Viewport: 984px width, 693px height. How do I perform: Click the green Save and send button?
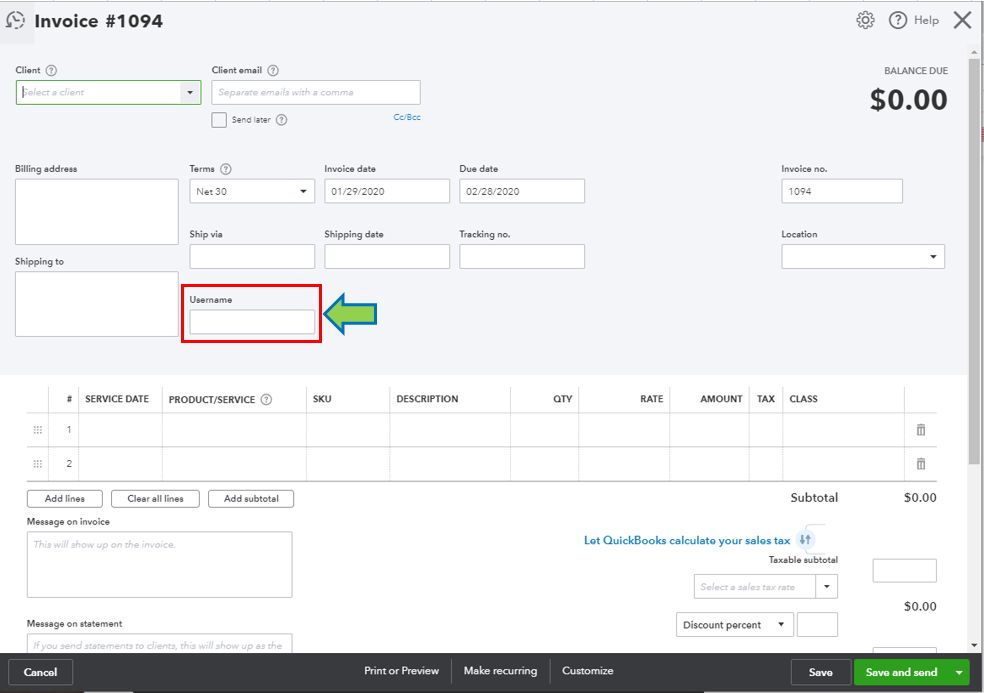click(901, 672)
